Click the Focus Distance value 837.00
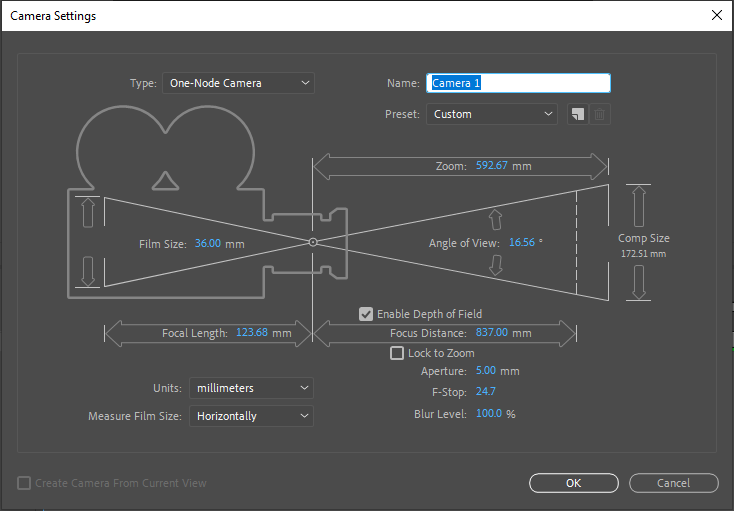734x511 pixels. click(x=492, y=333)
